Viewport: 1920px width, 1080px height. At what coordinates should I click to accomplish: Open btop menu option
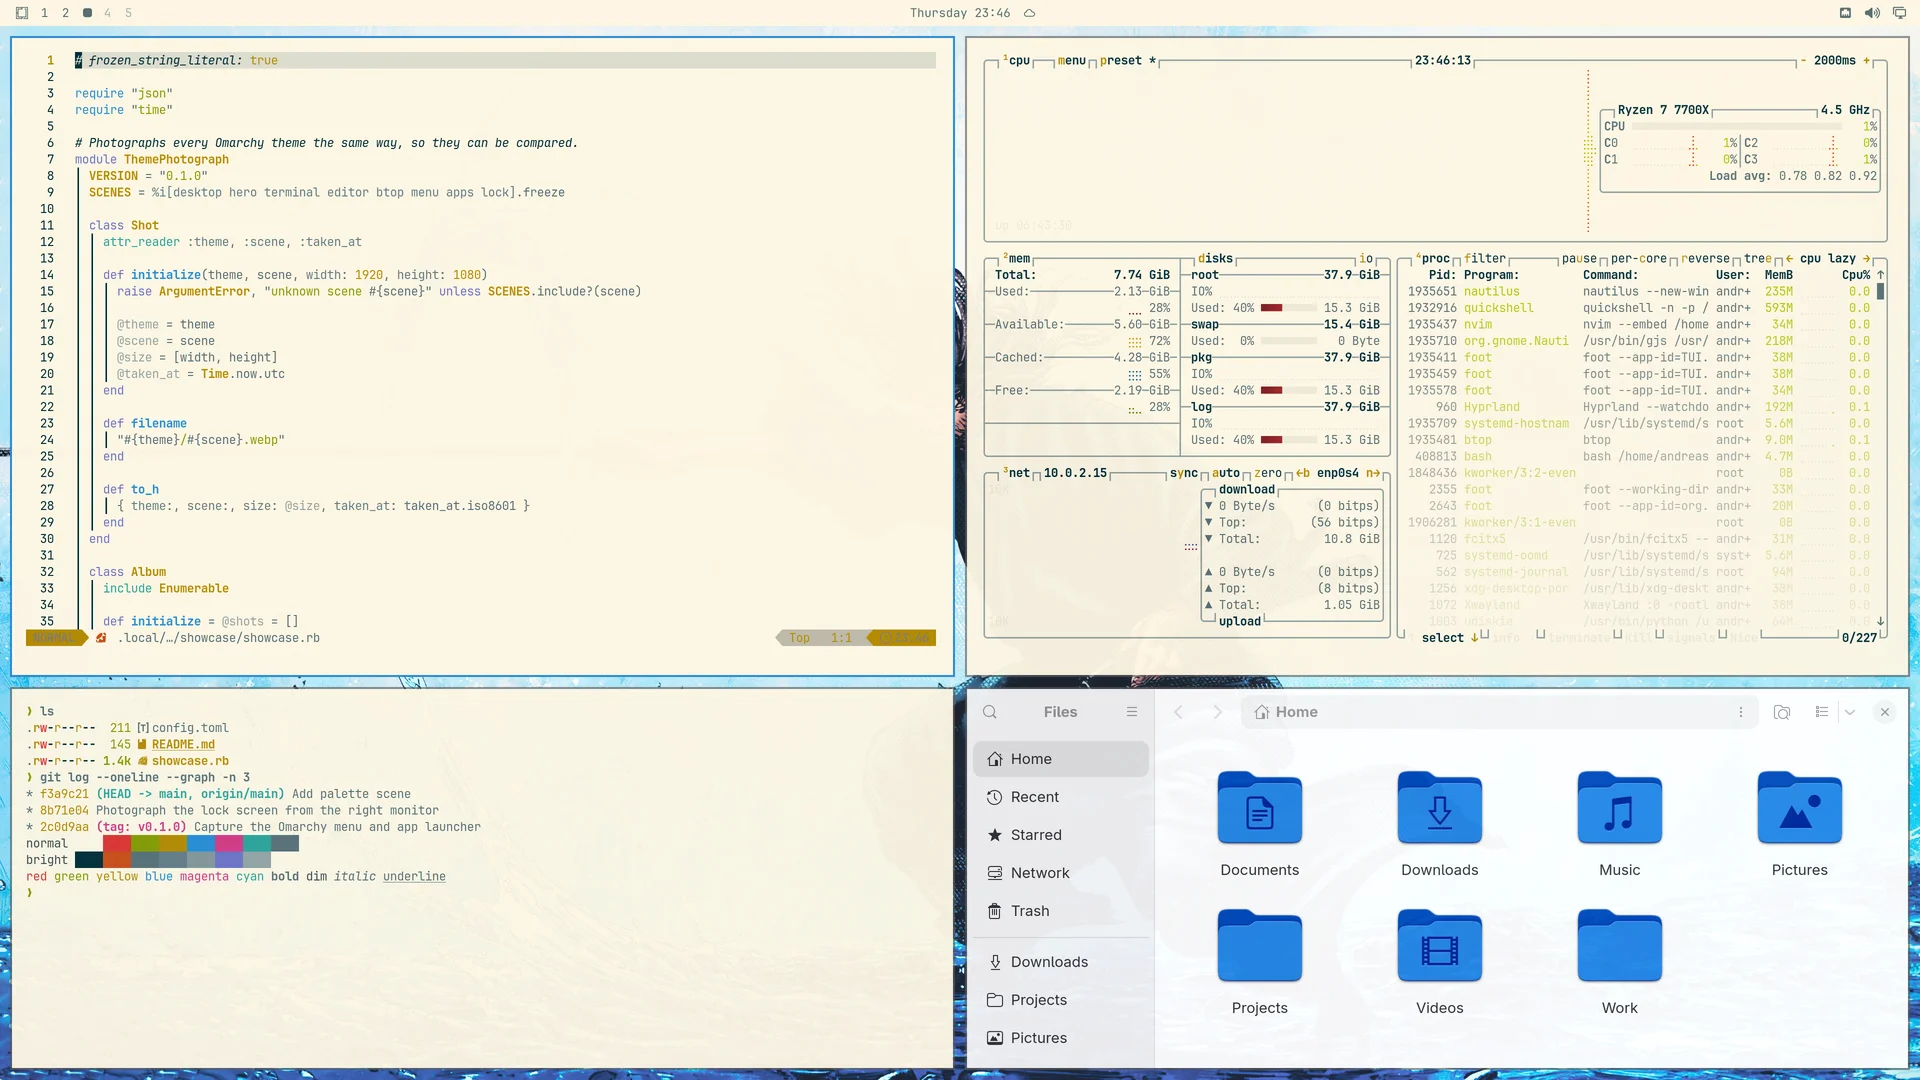(1071, 61)
